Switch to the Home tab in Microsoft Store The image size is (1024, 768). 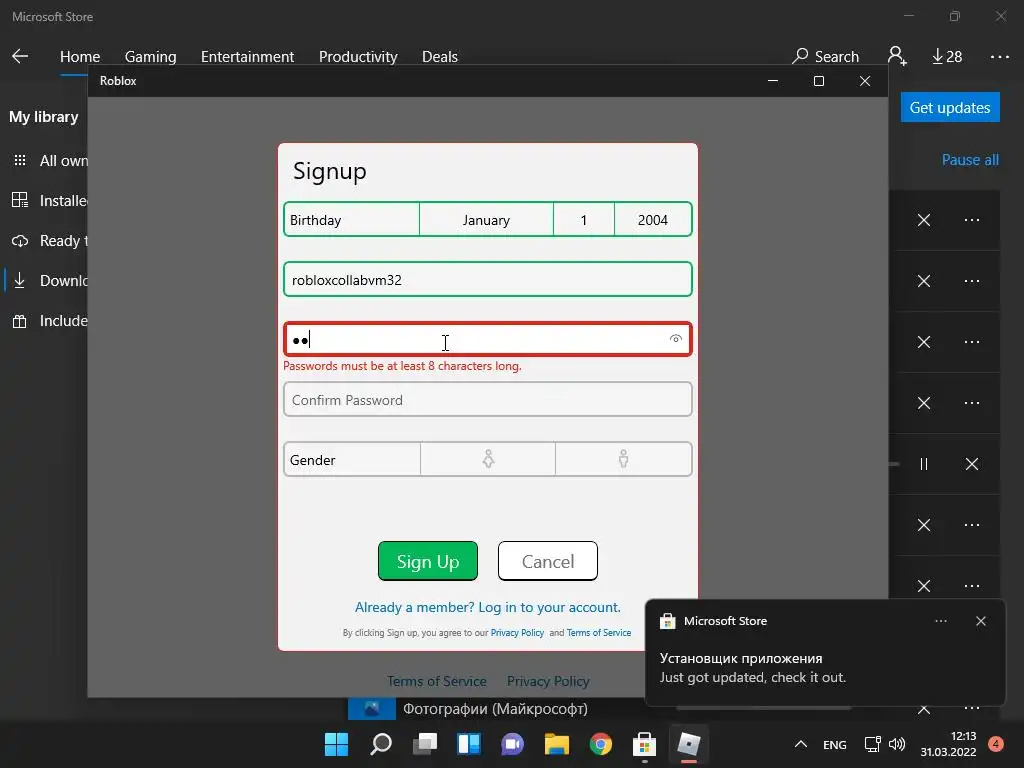pyautogui.click(x=80, y=57)
